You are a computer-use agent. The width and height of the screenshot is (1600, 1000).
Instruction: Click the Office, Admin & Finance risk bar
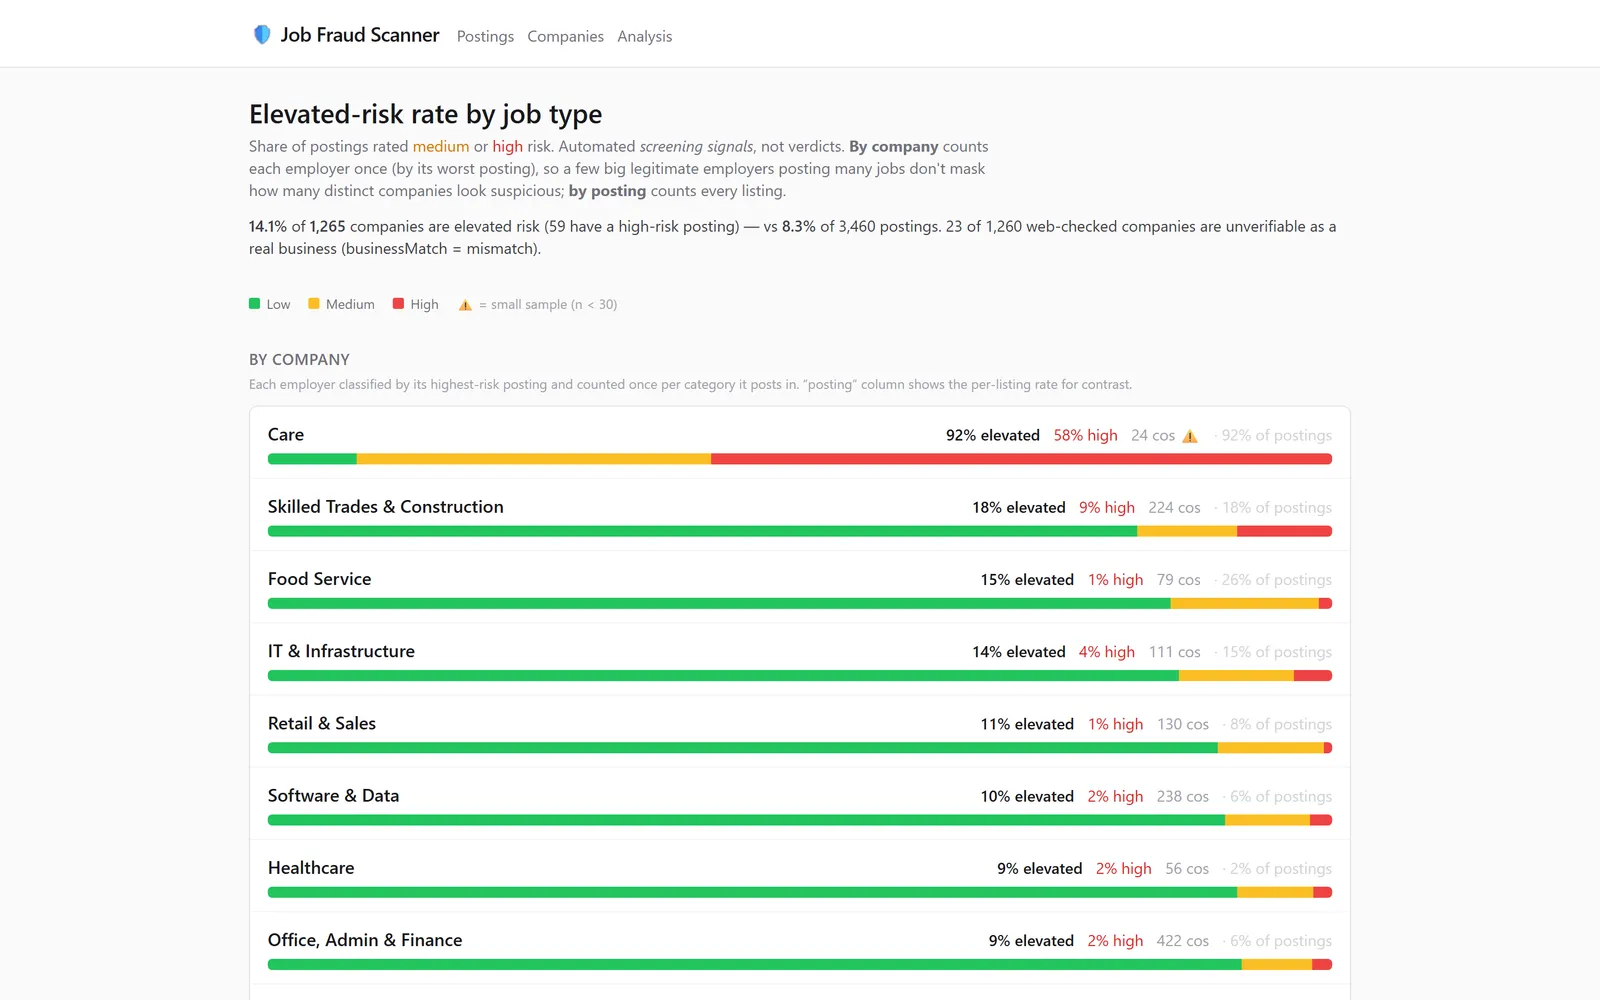(800, 964)
